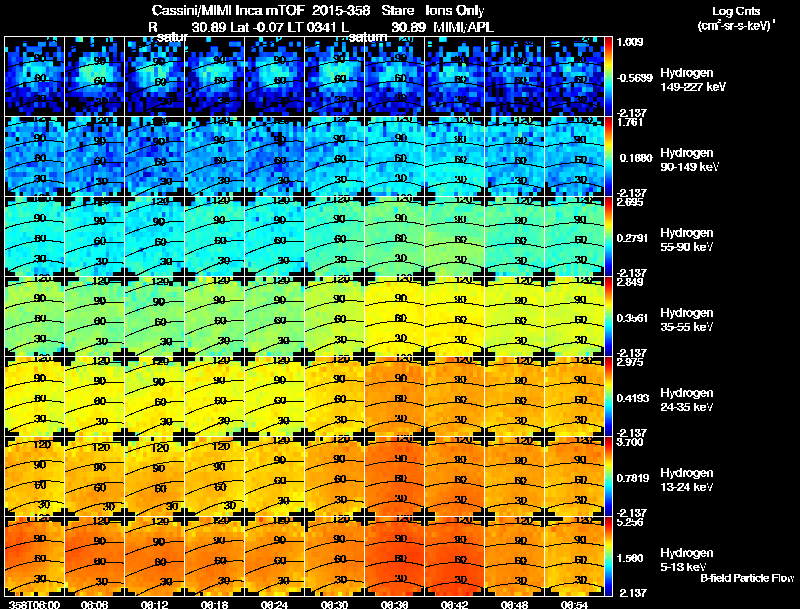
Task: Click the 06:30 time axis label
Action: tap(334, 604)
